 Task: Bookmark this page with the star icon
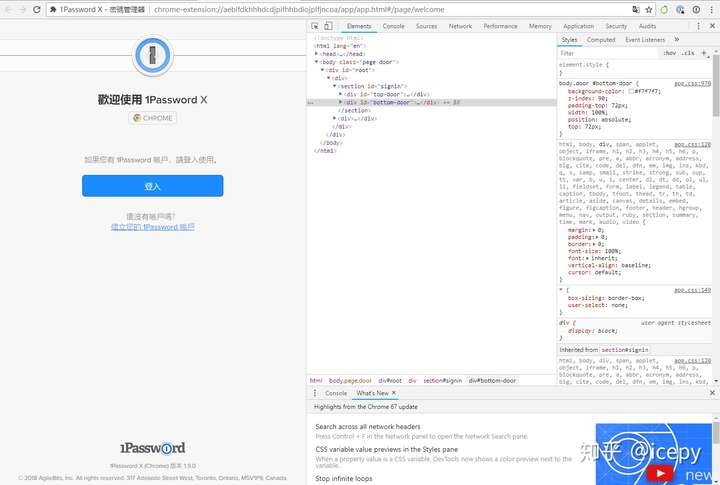click(648, 10)
